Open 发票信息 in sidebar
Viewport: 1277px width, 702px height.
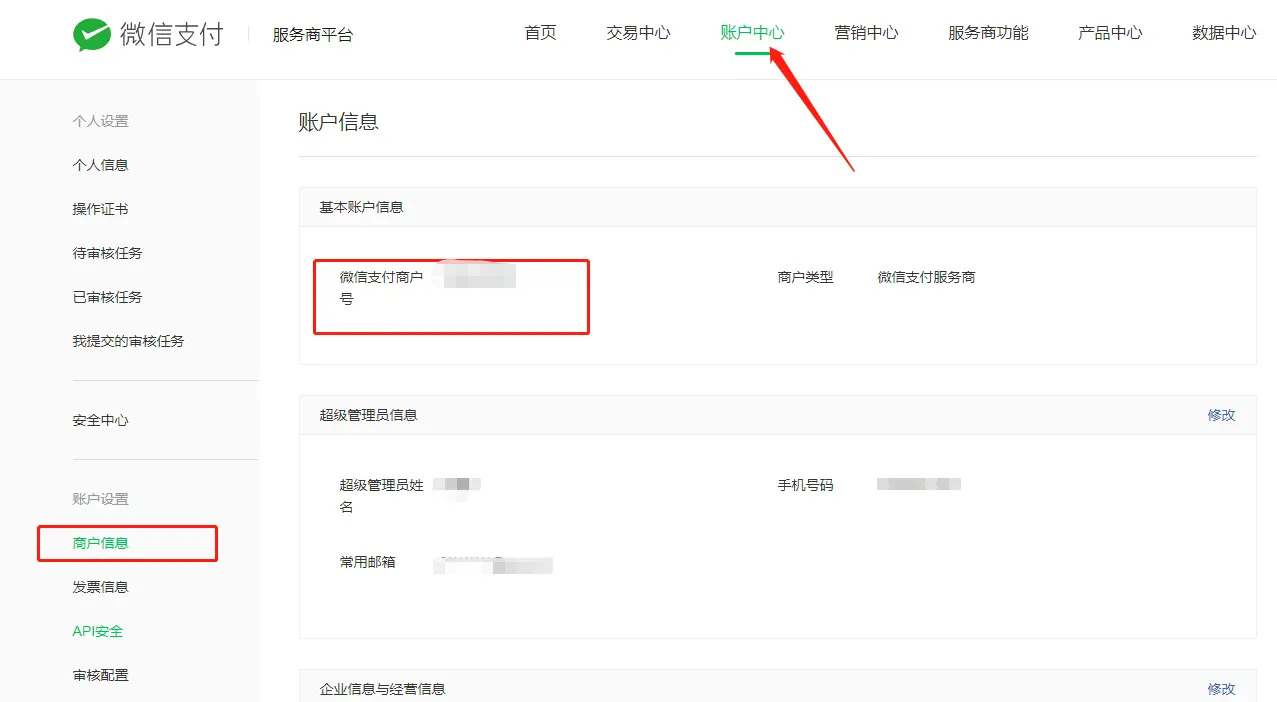100,587
